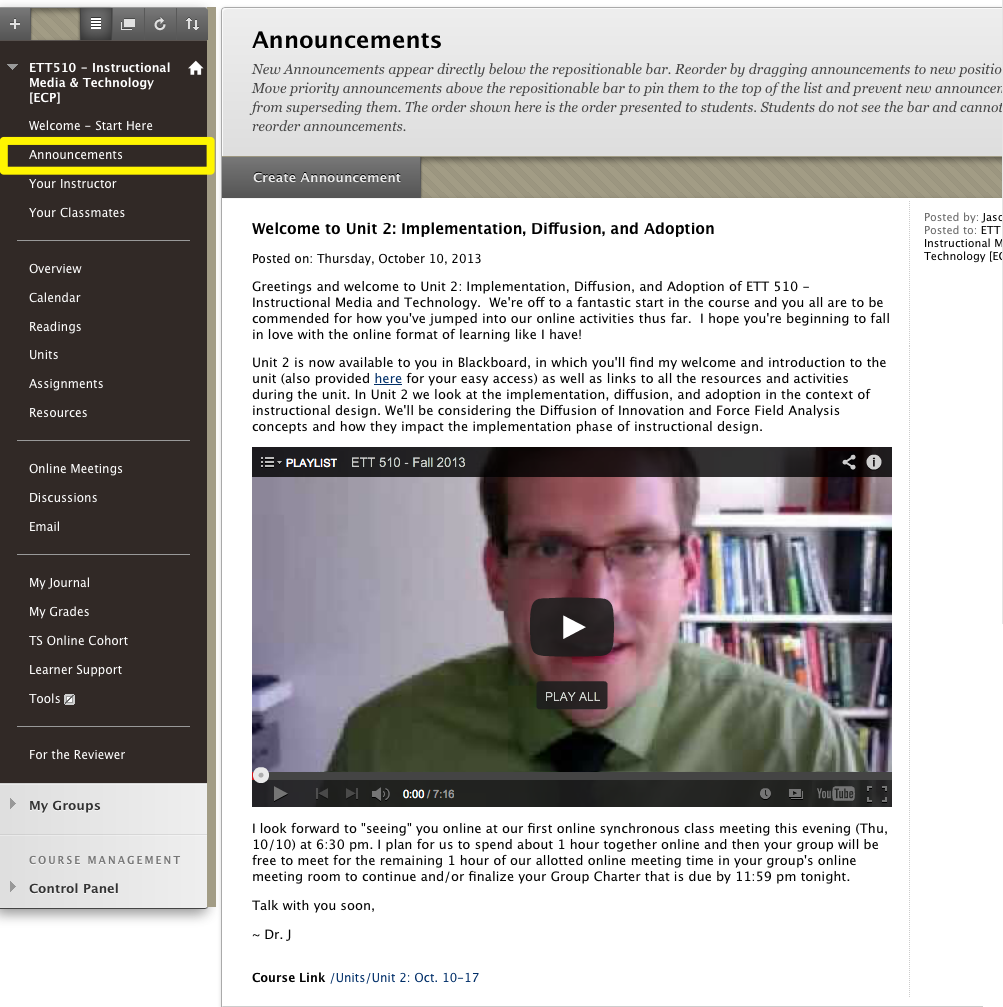Click the ETT 510 - Fall 2013 playlist title
Viewport: 1003px width, 1007px height.
408,462
